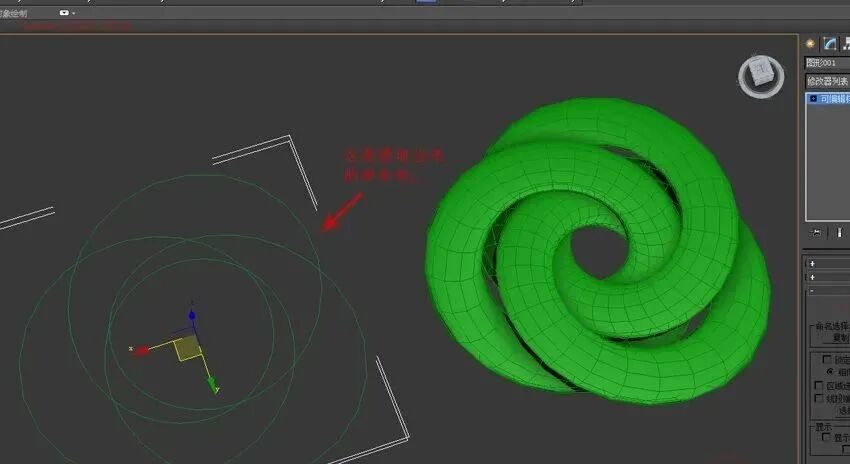Toggle the 锁定 lock checkbox
Image resolution: width=850 pixels, height=464 pixels.
(x=827, y=359)
